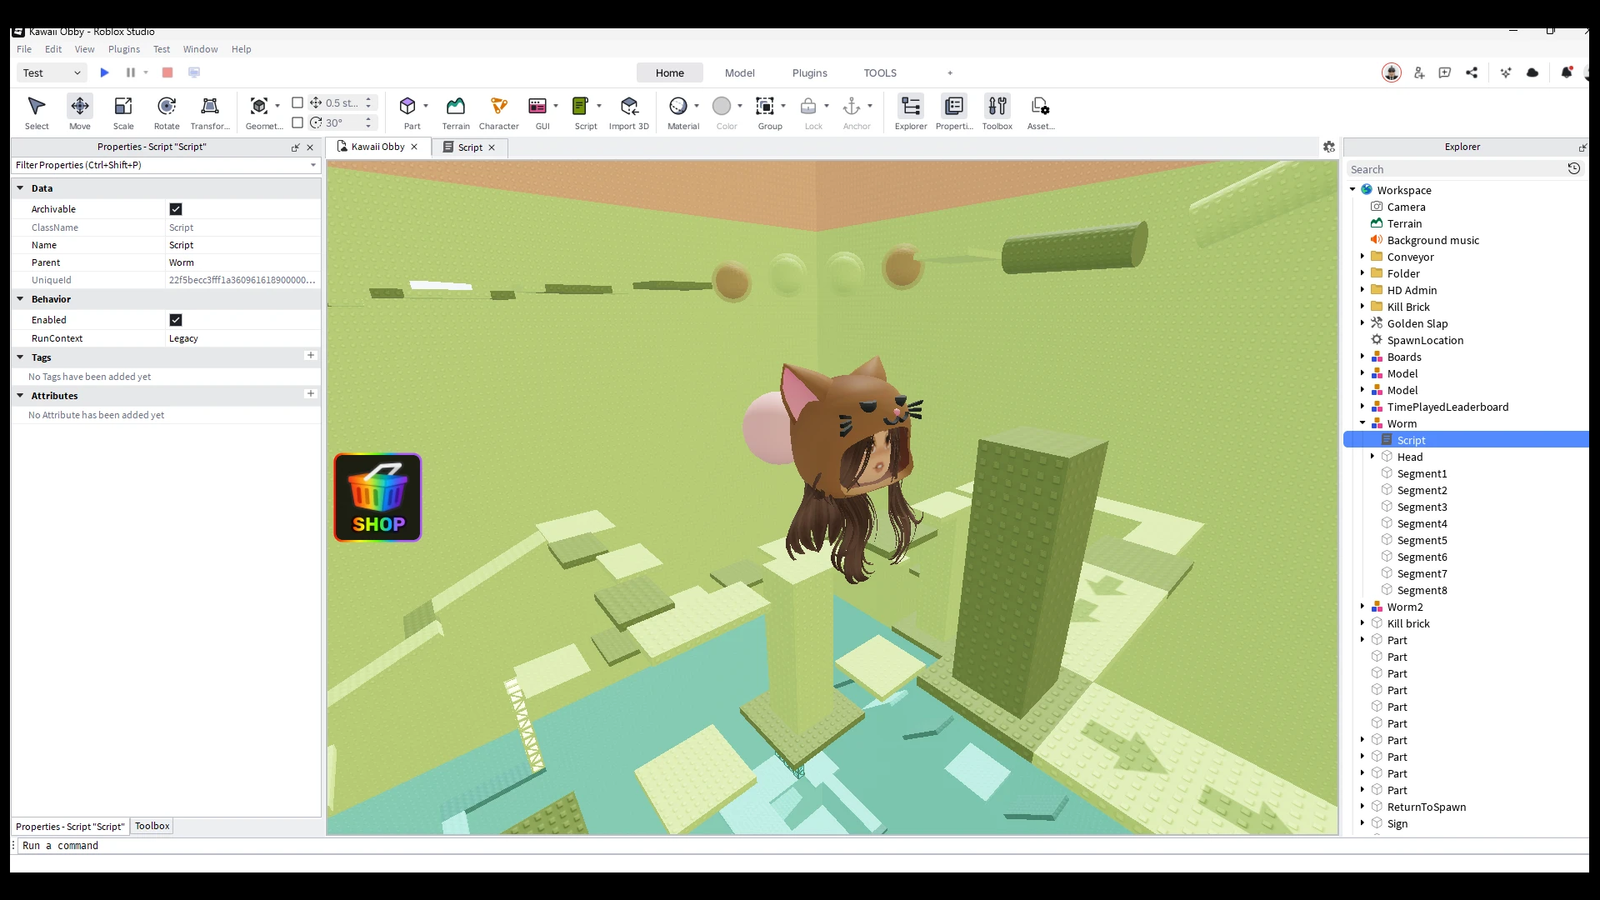Toggle the Properties panel button
The height and width of the screenshot is (900, 1600).
pos(954,111)
